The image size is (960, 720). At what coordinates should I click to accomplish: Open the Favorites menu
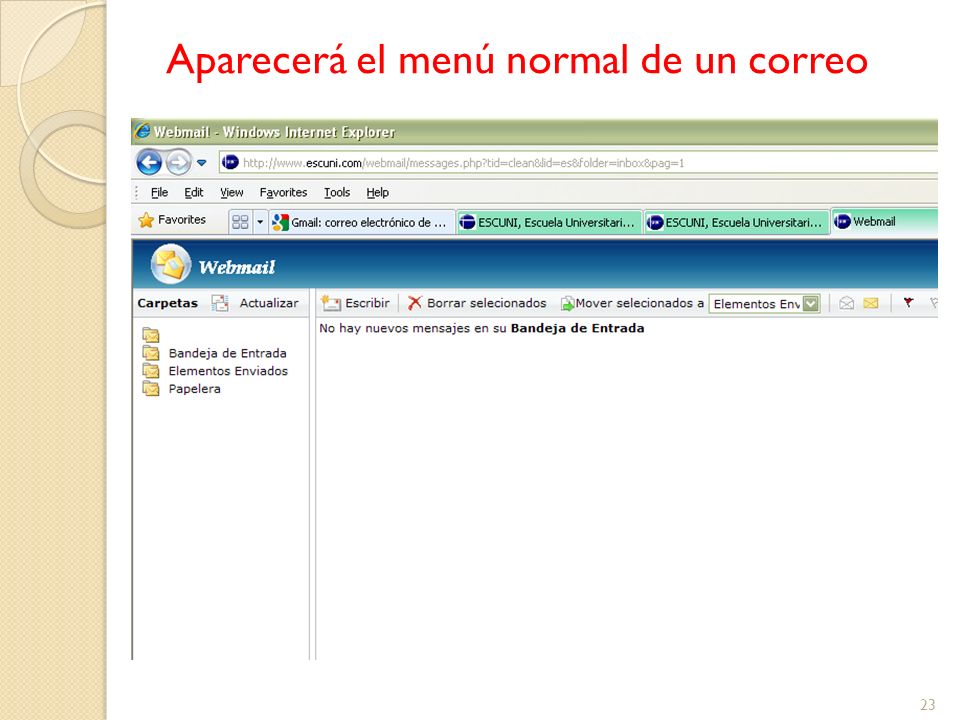(283, 192)
